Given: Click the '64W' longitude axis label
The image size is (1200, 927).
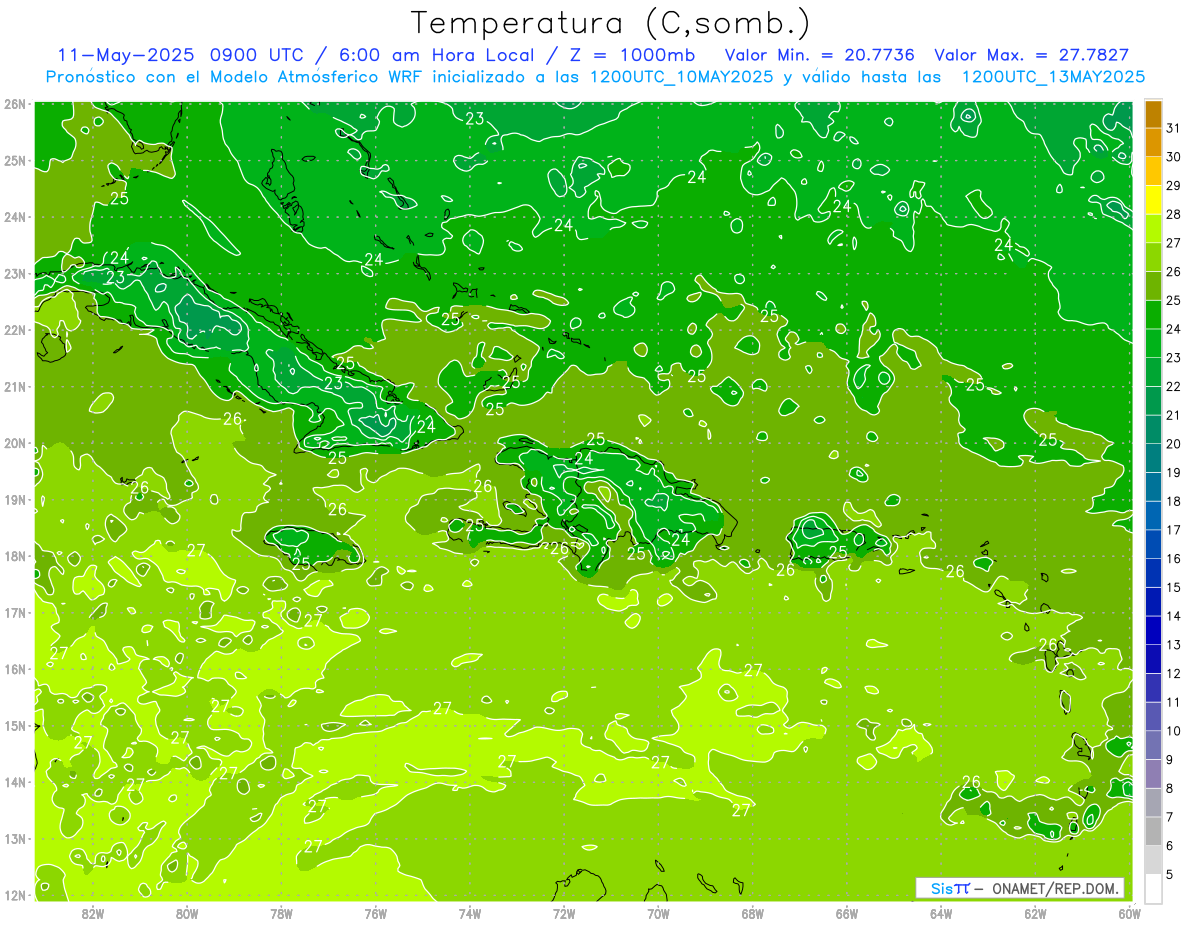Looking at the screenshot, I should 941,913.
